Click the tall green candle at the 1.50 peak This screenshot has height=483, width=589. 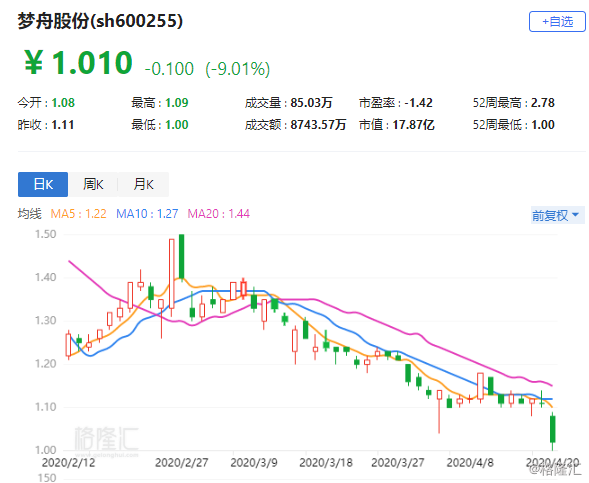[x=181, y=257]
